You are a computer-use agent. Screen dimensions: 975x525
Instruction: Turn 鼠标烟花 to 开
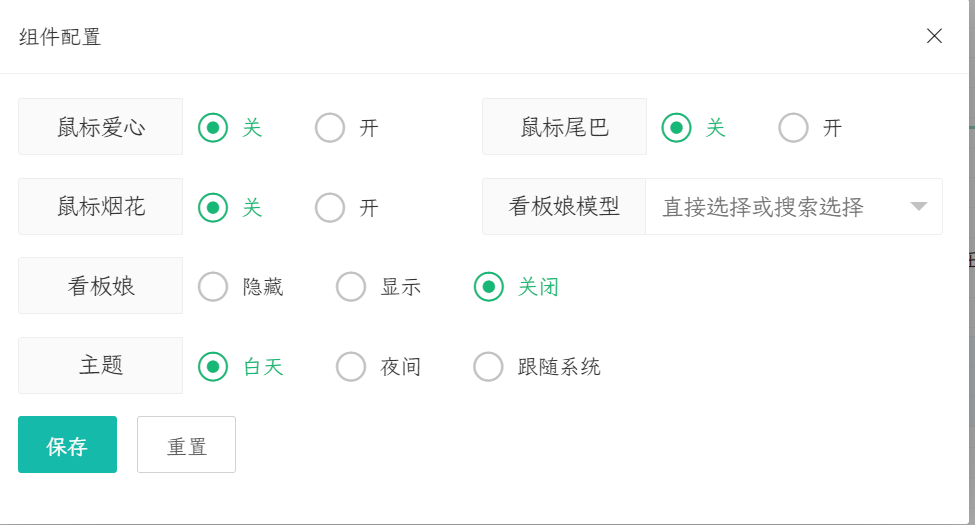coord(330,208)
